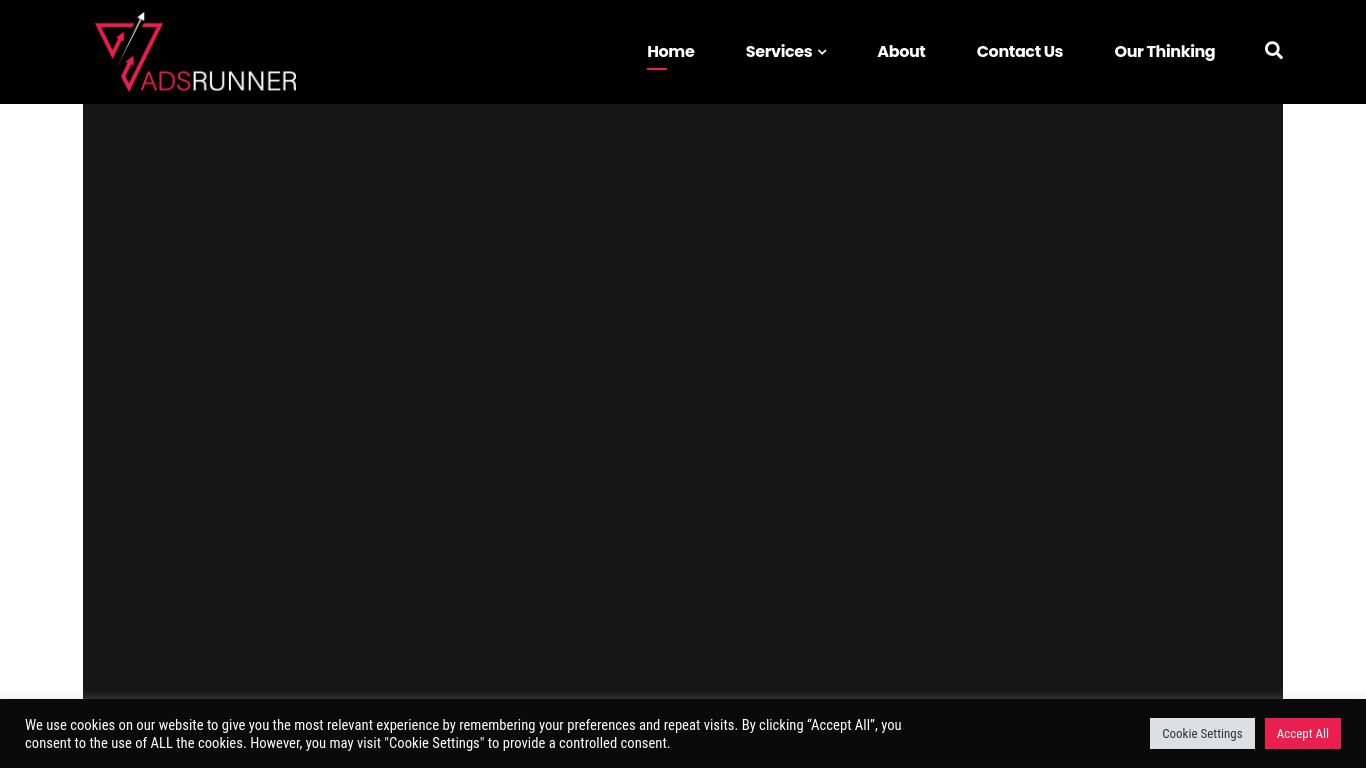Click the red underline beneath Home
The height and width of the screenshot is (768, 1366).
pos(657,69)
